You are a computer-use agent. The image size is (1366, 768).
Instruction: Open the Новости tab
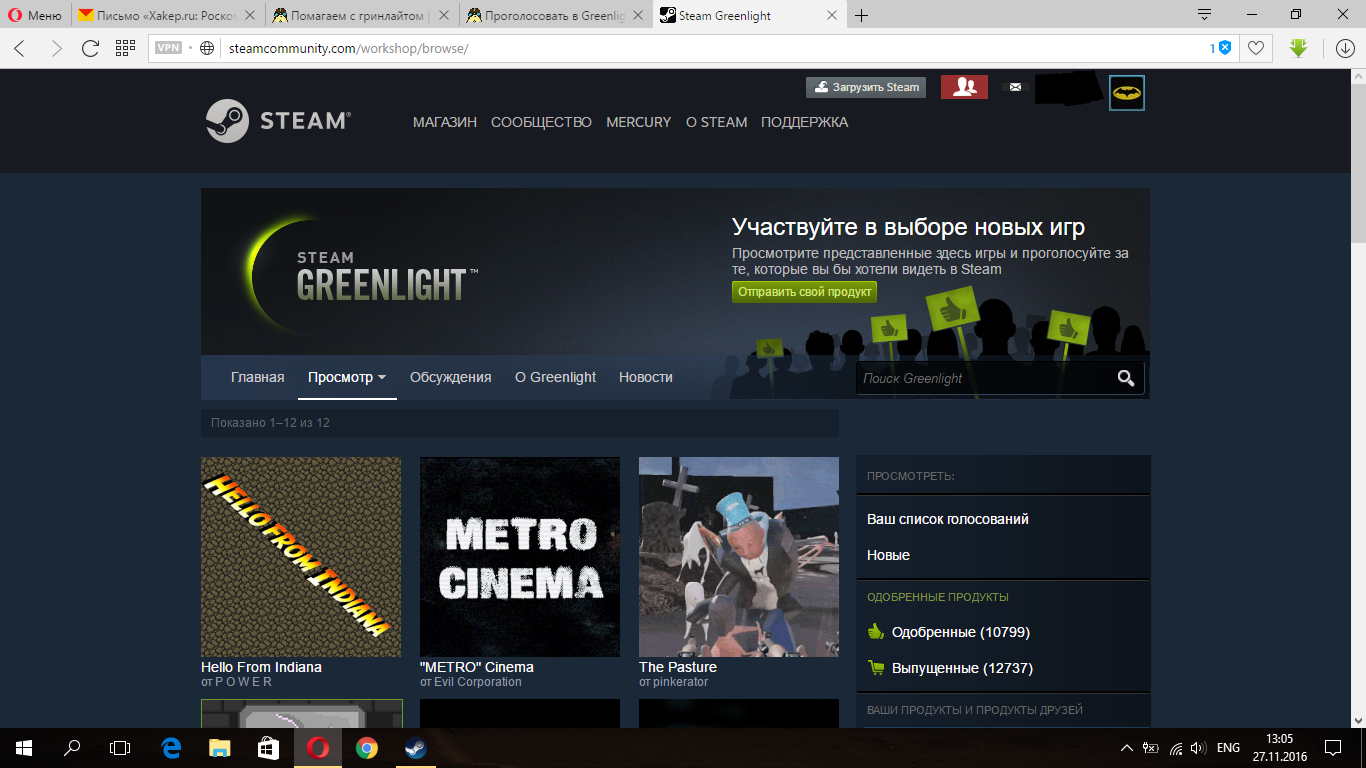pyautogui.click(x=645, y=377)
